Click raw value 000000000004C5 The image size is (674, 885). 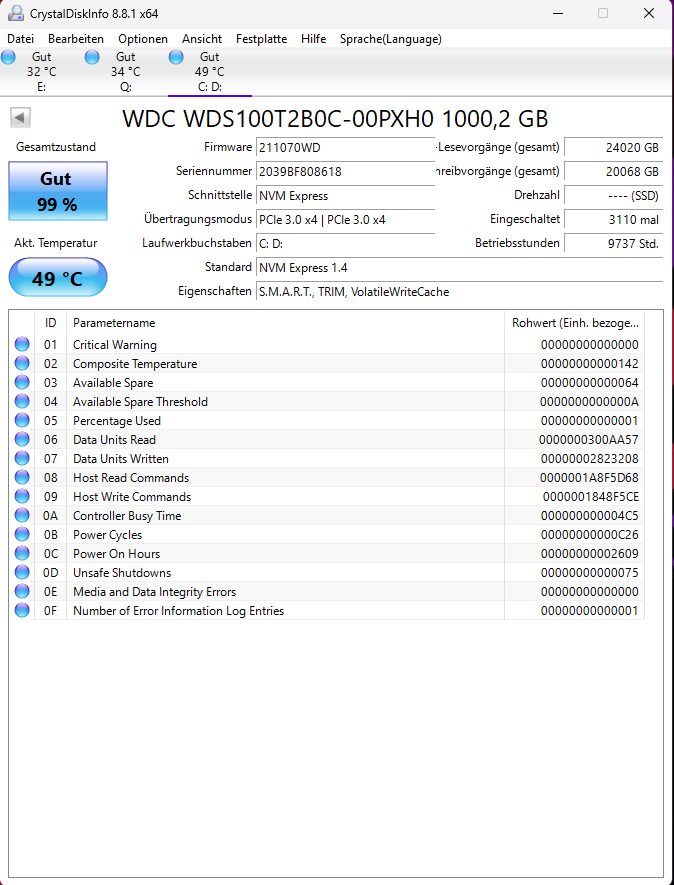tap(589, 515)
